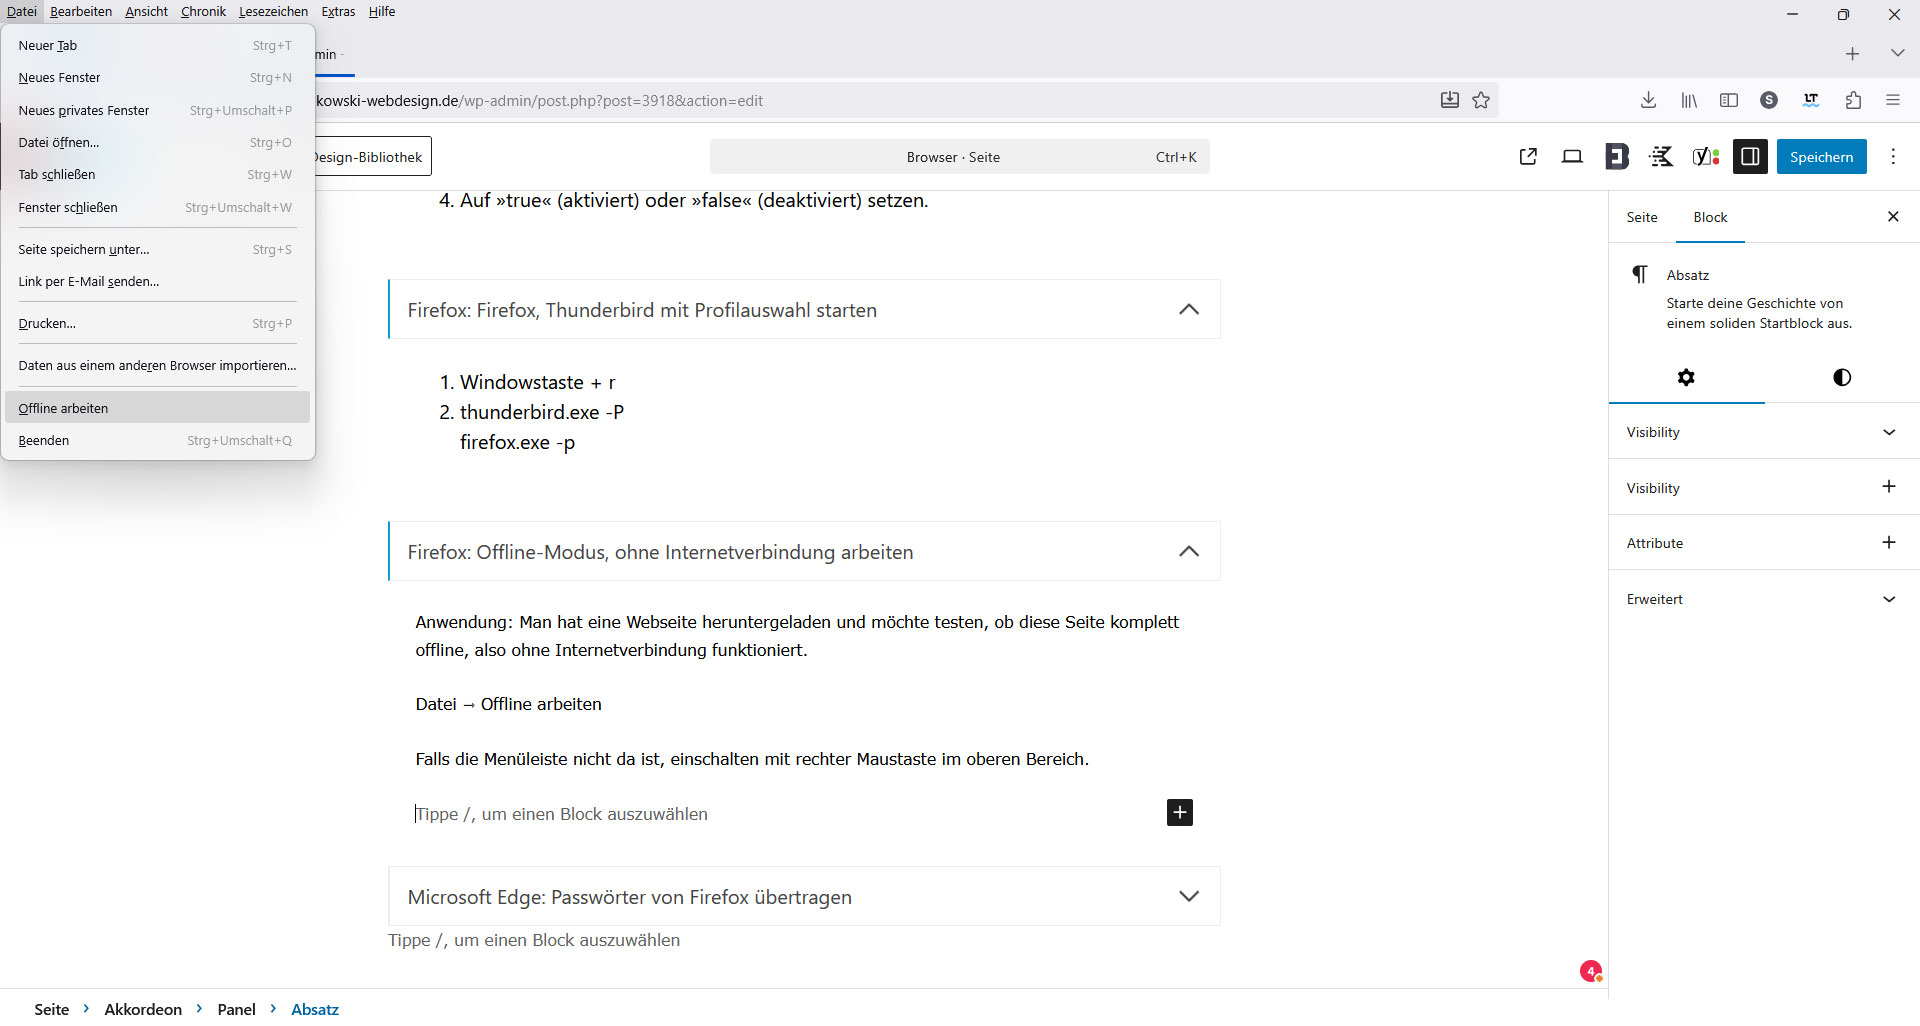The width and height of the screenshot is (1920, 1026).
Task: Open the browser extensions puzzle icon
Action: (1853, 100)
